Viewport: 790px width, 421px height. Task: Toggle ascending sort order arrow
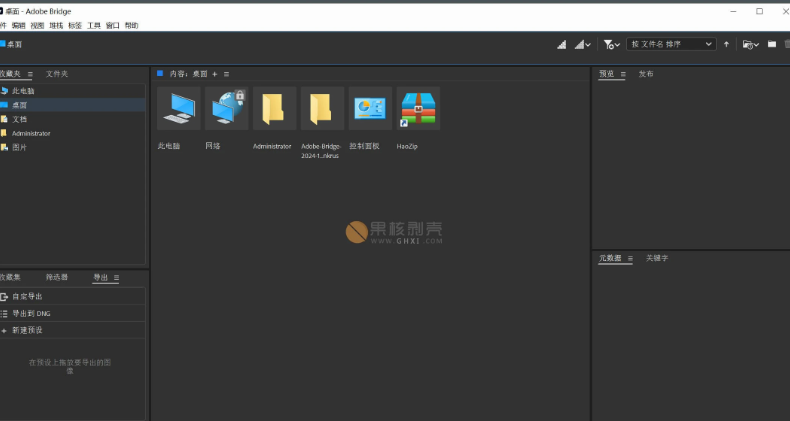click(x=726, y=44)
